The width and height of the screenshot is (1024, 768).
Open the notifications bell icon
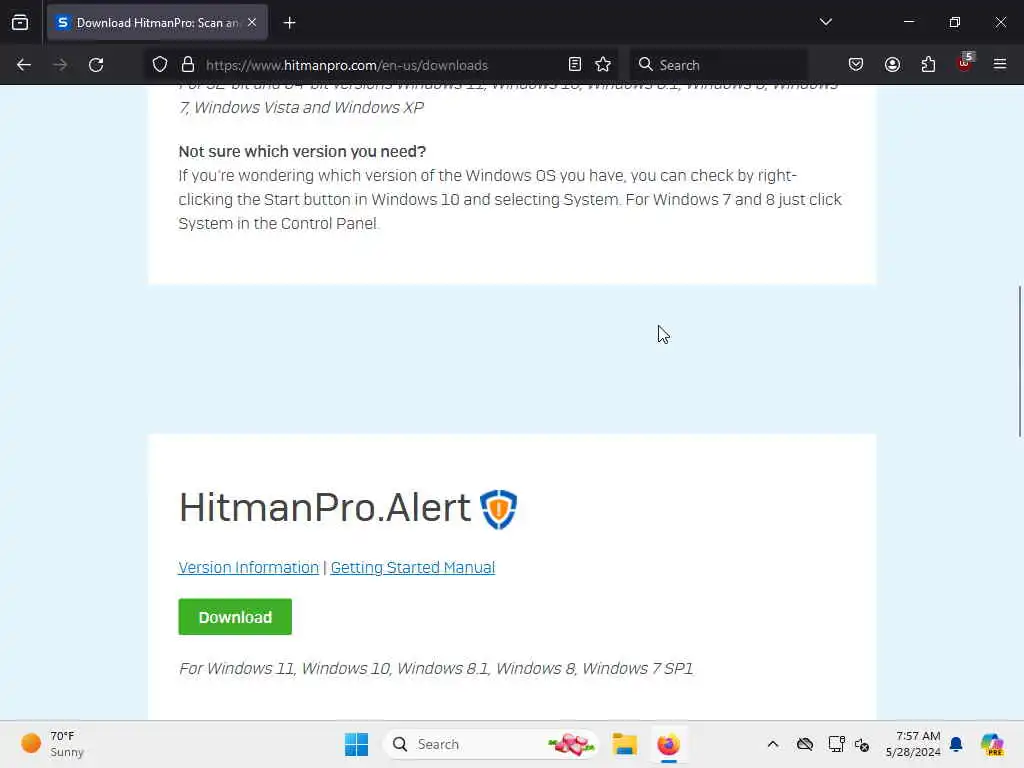pos(956,744)
